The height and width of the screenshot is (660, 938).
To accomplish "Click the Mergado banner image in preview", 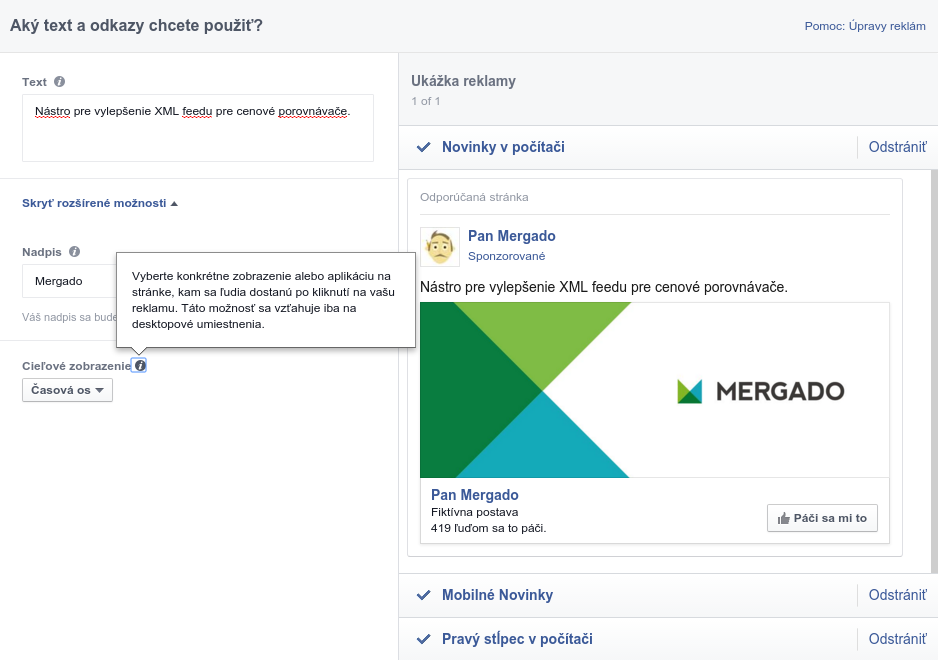I will (654, 390).
